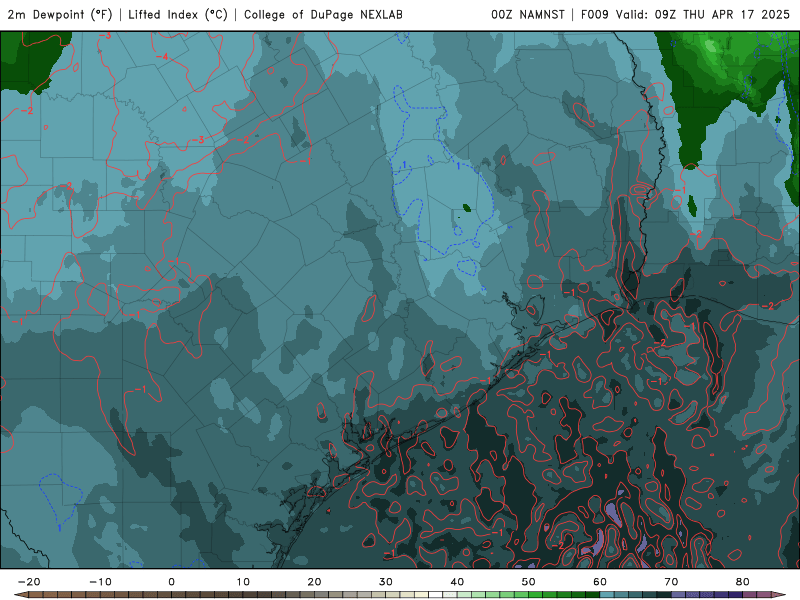Click the "Lifted Index (°C)" title text
This screenshot has height=600, width=800.
[x=178, y=15]
